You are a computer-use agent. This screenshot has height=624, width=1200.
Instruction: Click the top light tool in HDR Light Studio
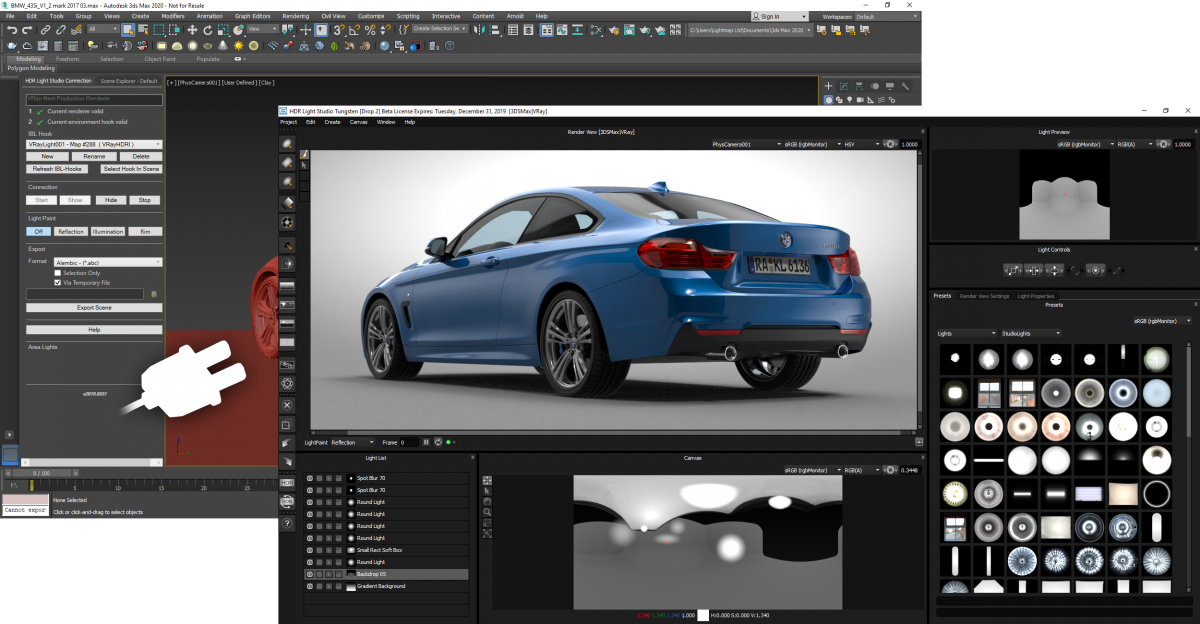(288, 142)
